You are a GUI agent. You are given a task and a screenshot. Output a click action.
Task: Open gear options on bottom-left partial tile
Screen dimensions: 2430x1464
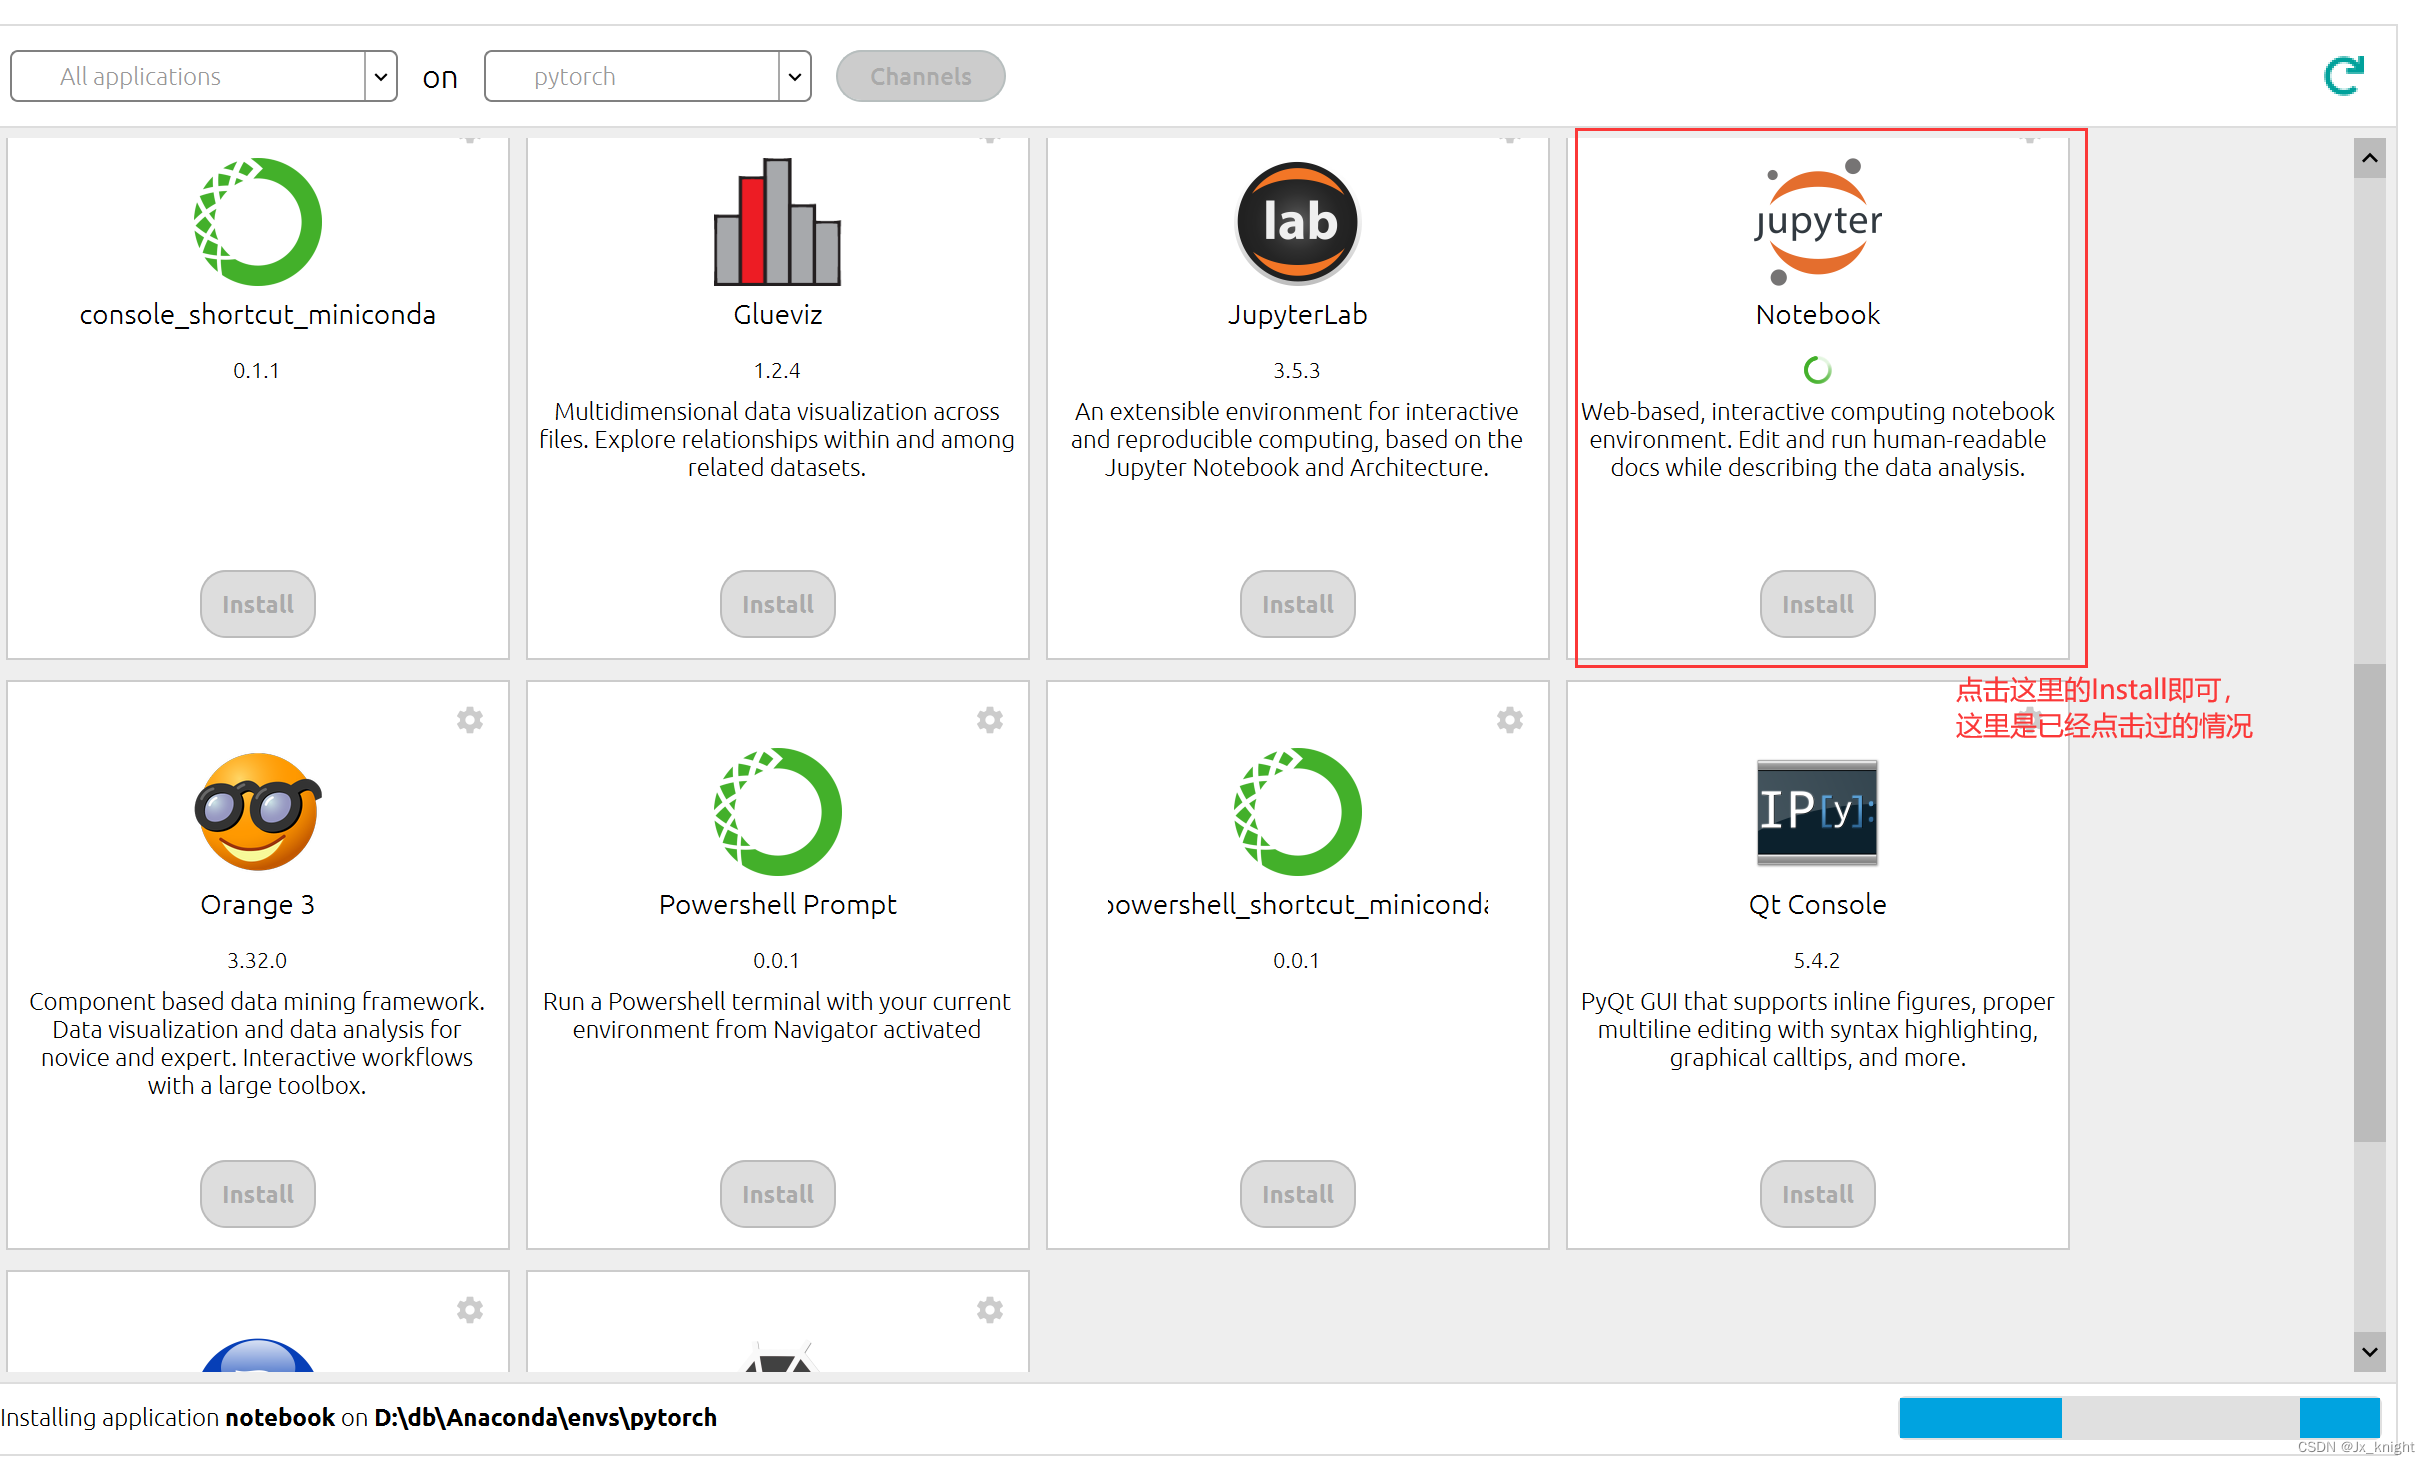click(x=470, y=1310)
